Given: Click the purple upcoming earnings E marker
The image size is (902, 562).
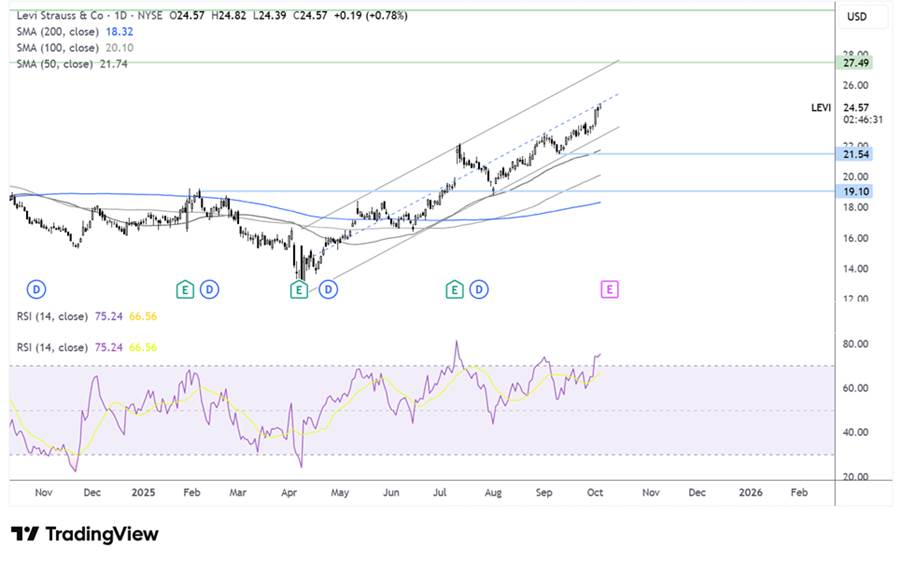Looking at the screenshot, I should [609, 289].
